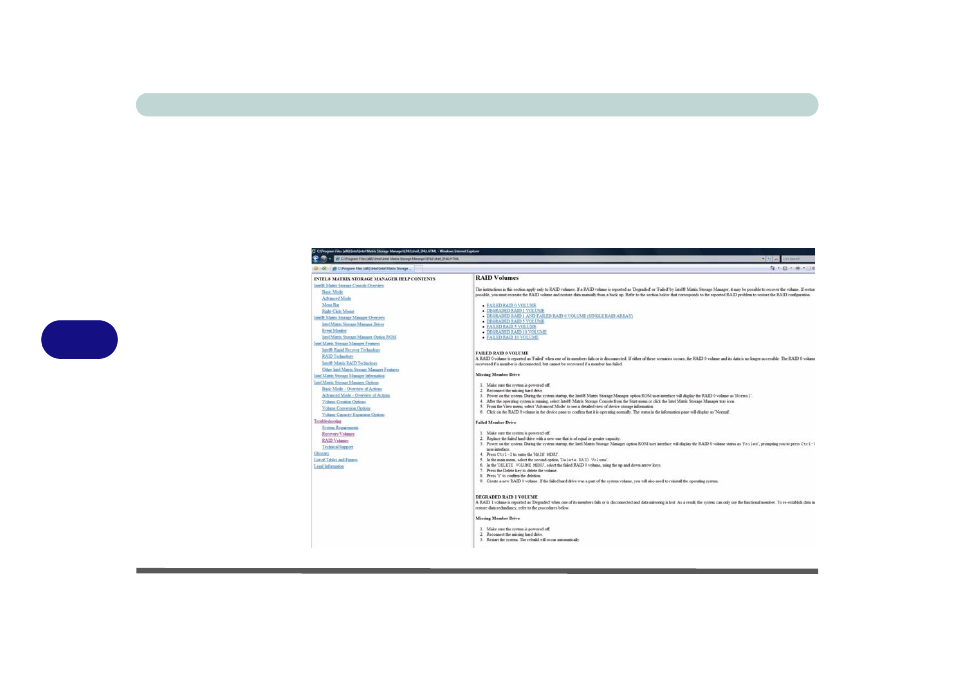Open Intel Matrix Storage Manager Overview link

click(349, 318)
